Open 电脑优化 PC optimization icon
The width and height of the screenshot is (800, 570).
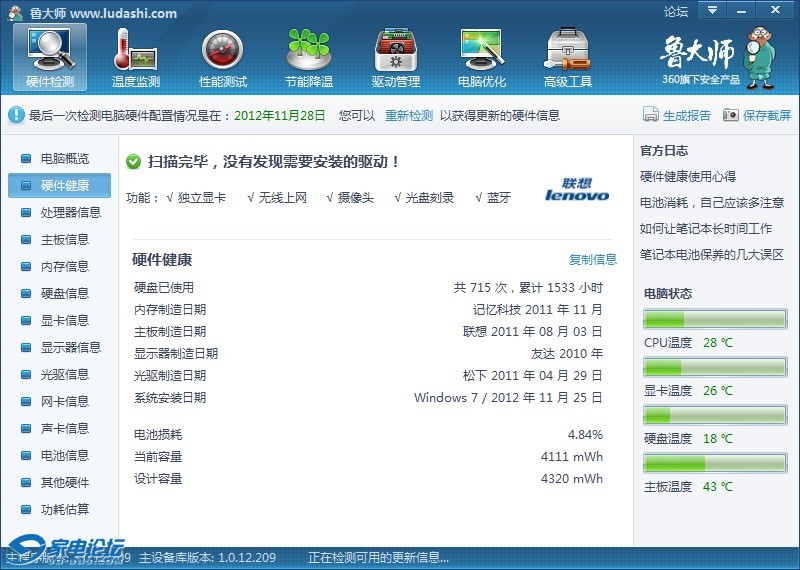pyautogui.click(x=482, y=57)
